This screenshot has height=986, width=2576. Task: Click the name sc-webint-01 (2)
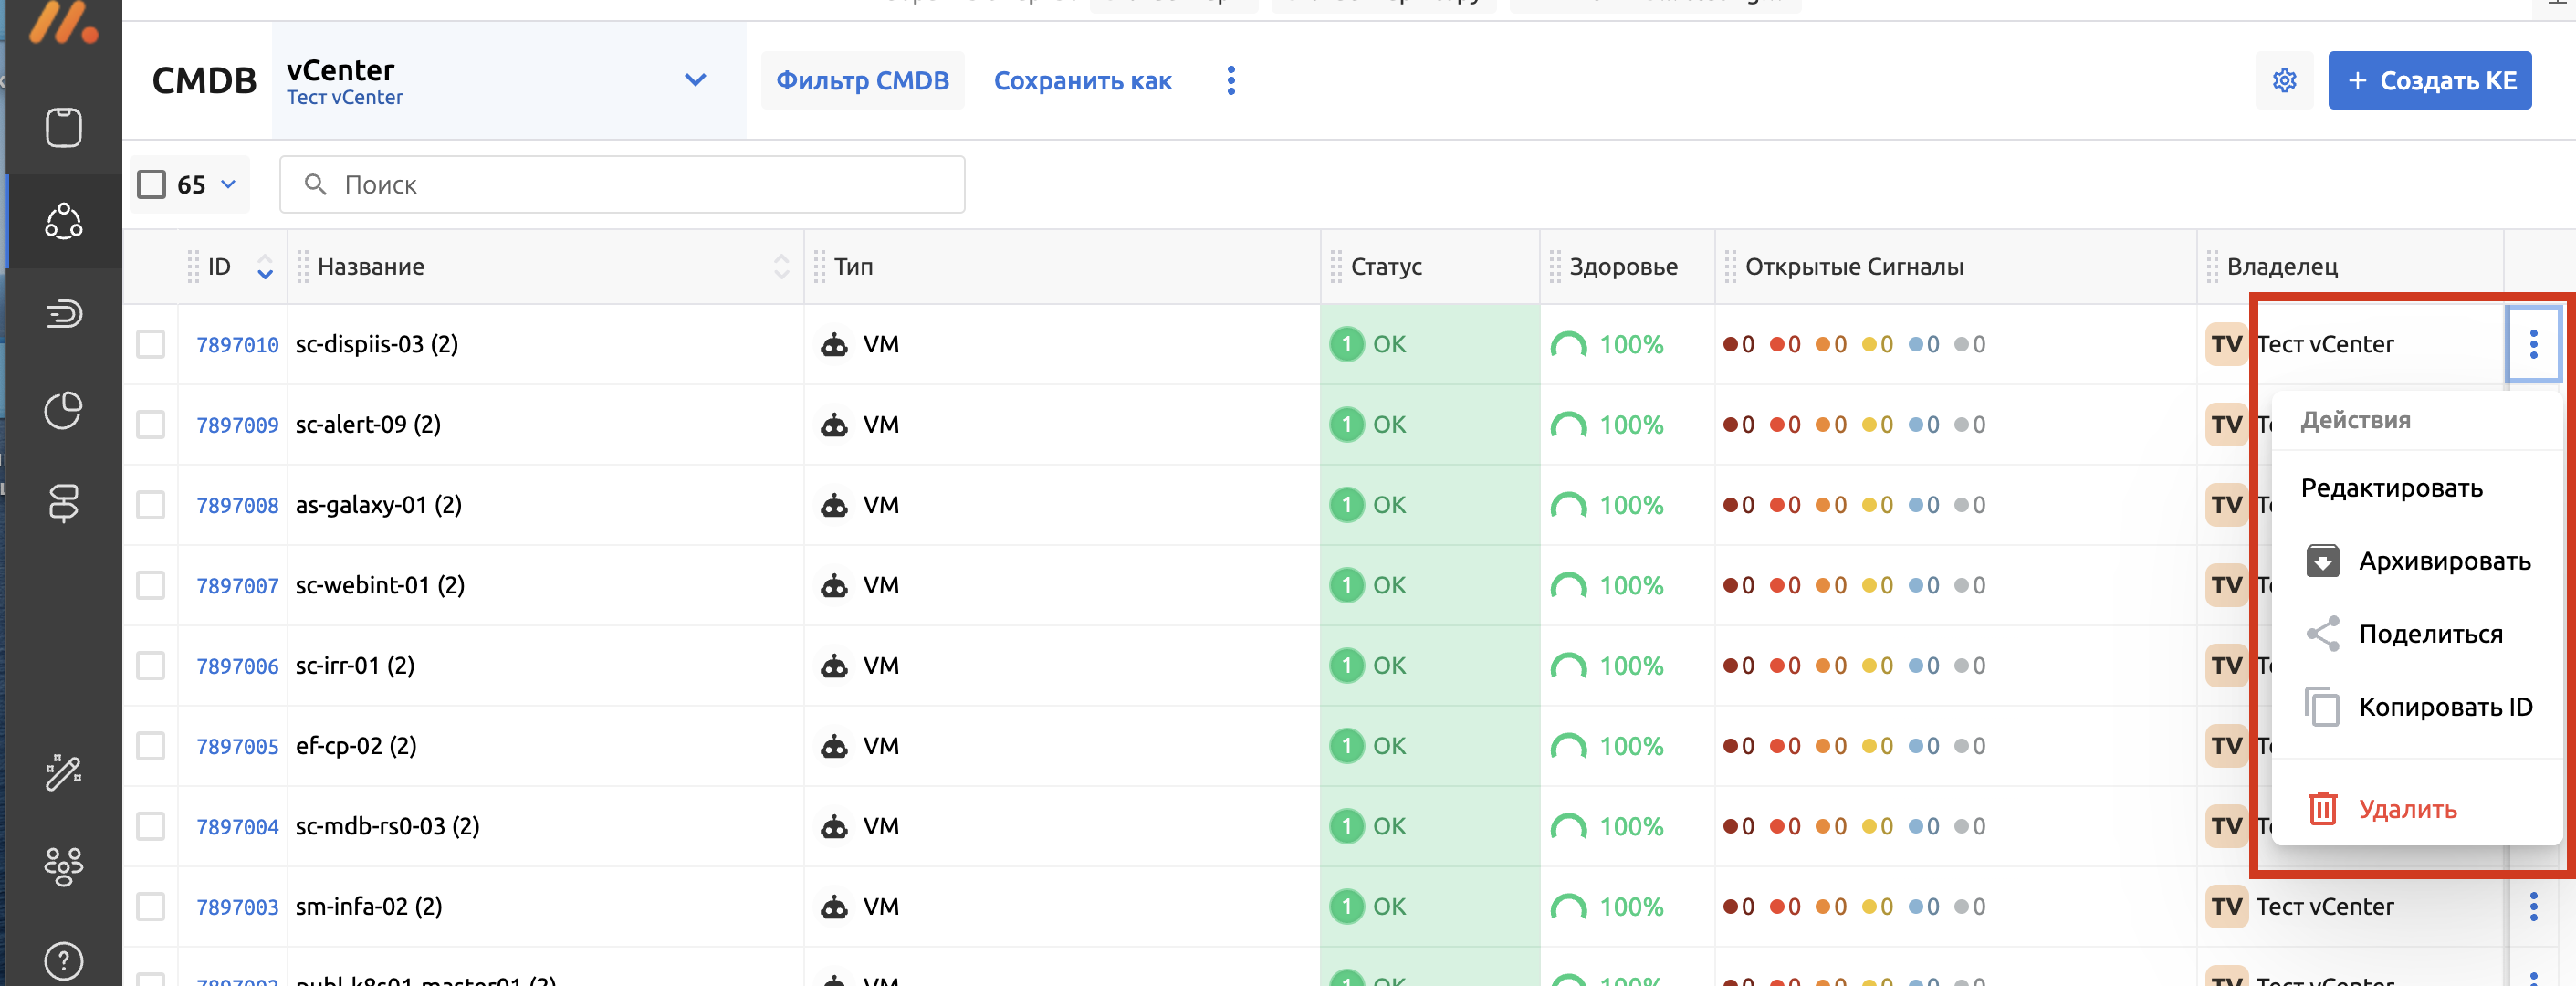[380, 585]
